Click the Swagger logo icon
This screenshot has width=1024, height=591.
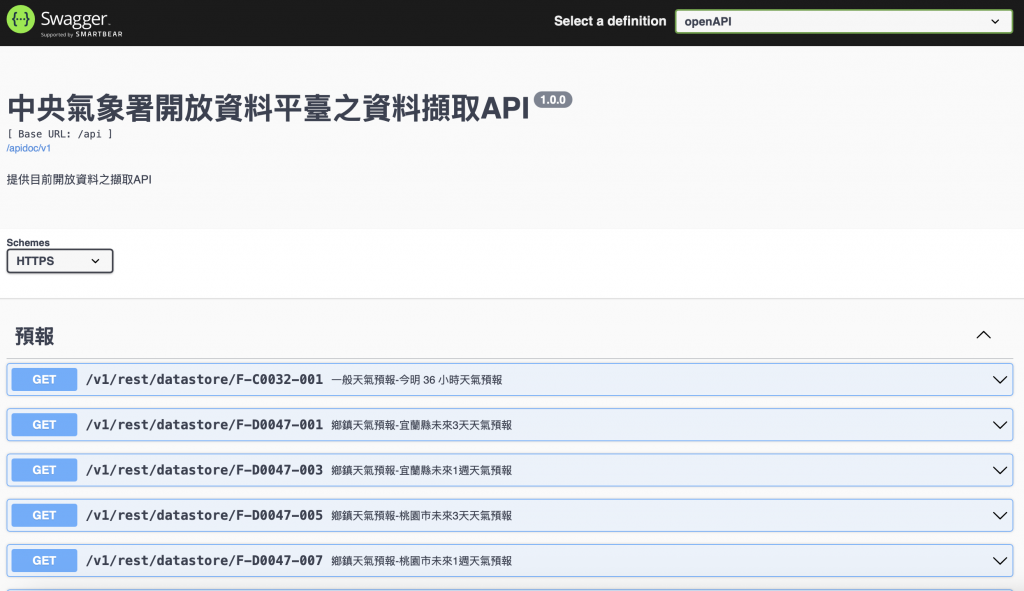[x=20, y=20]
